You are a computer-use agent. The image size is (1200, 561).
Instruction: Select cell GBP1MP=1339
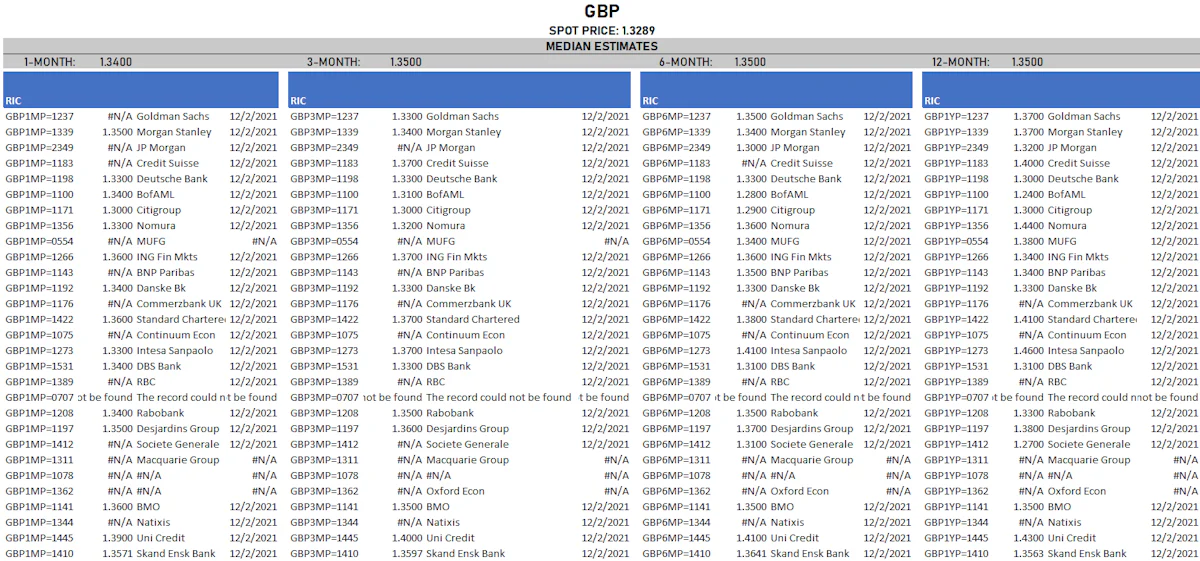coord(39,132)
